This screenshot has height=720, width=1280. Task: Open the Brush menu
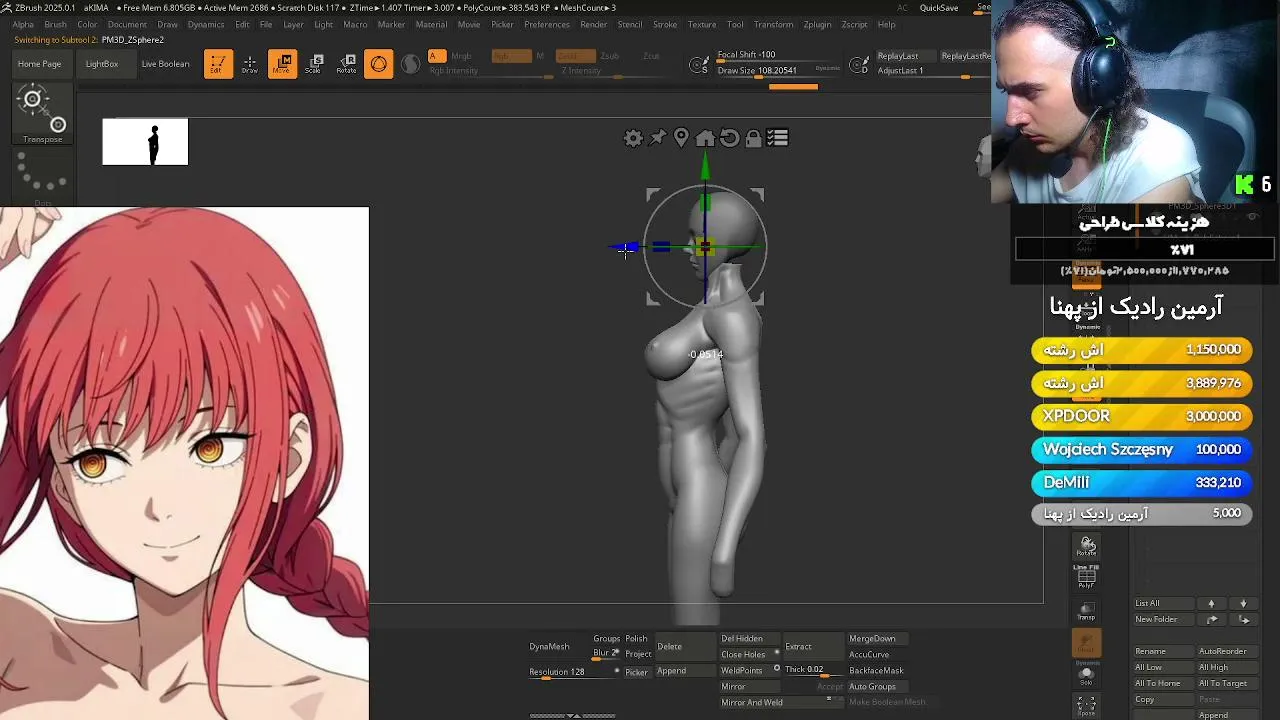[x=55, y=24]
